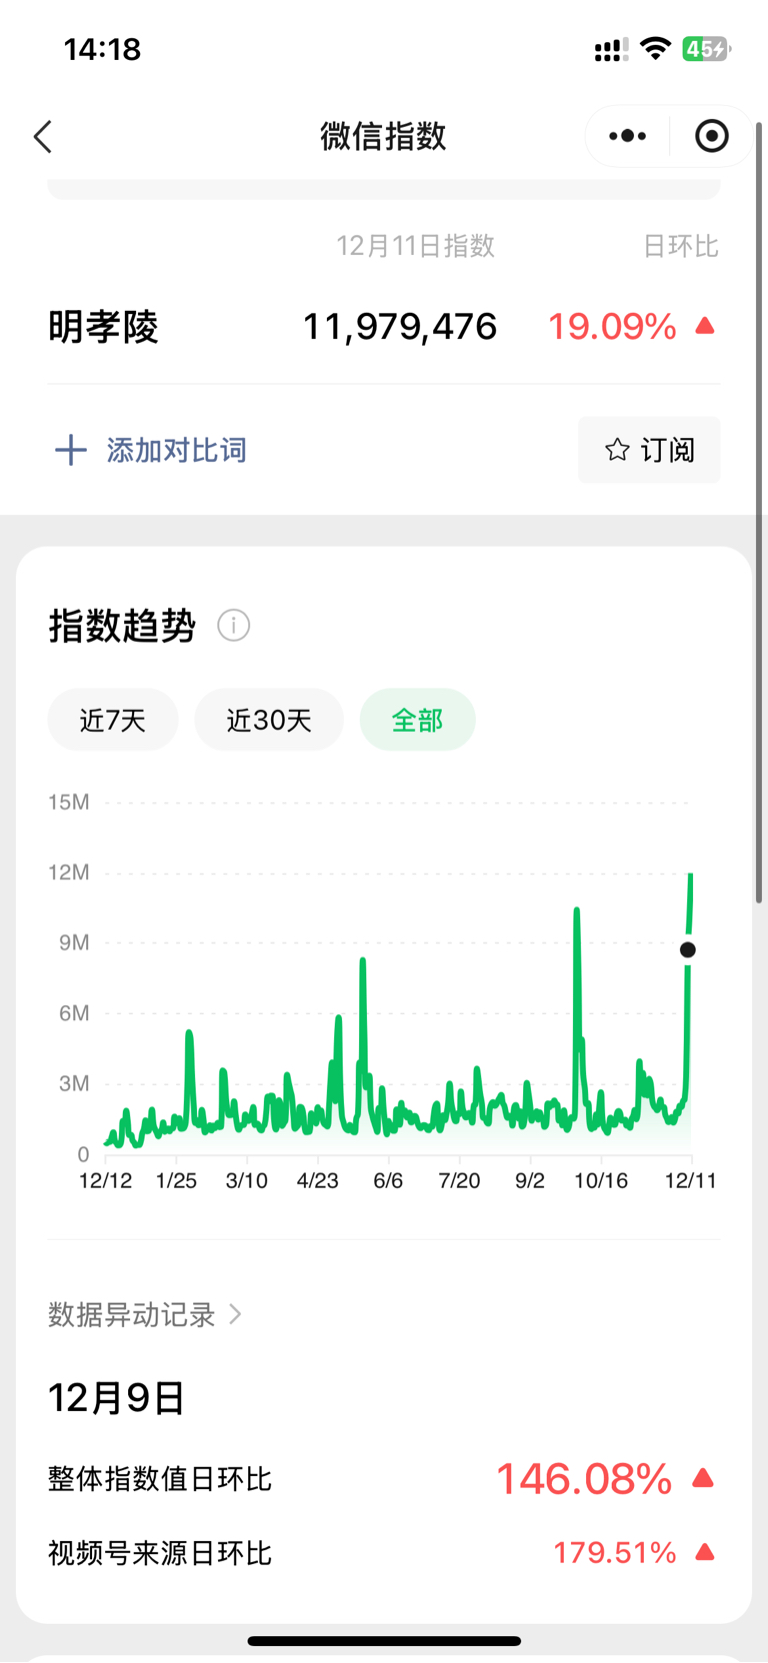
Task: Tap the 订阅 button
Action: coord(649,450)
